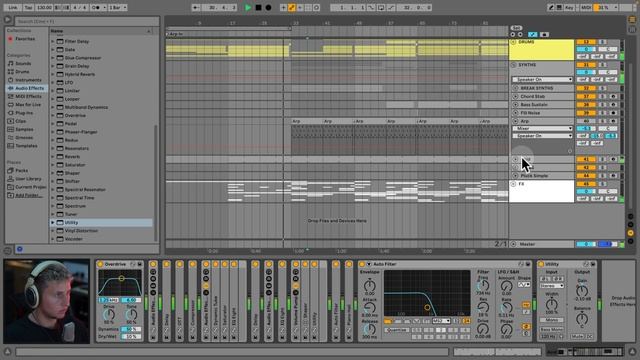Toggle the Key map mode button

[569, 7]
